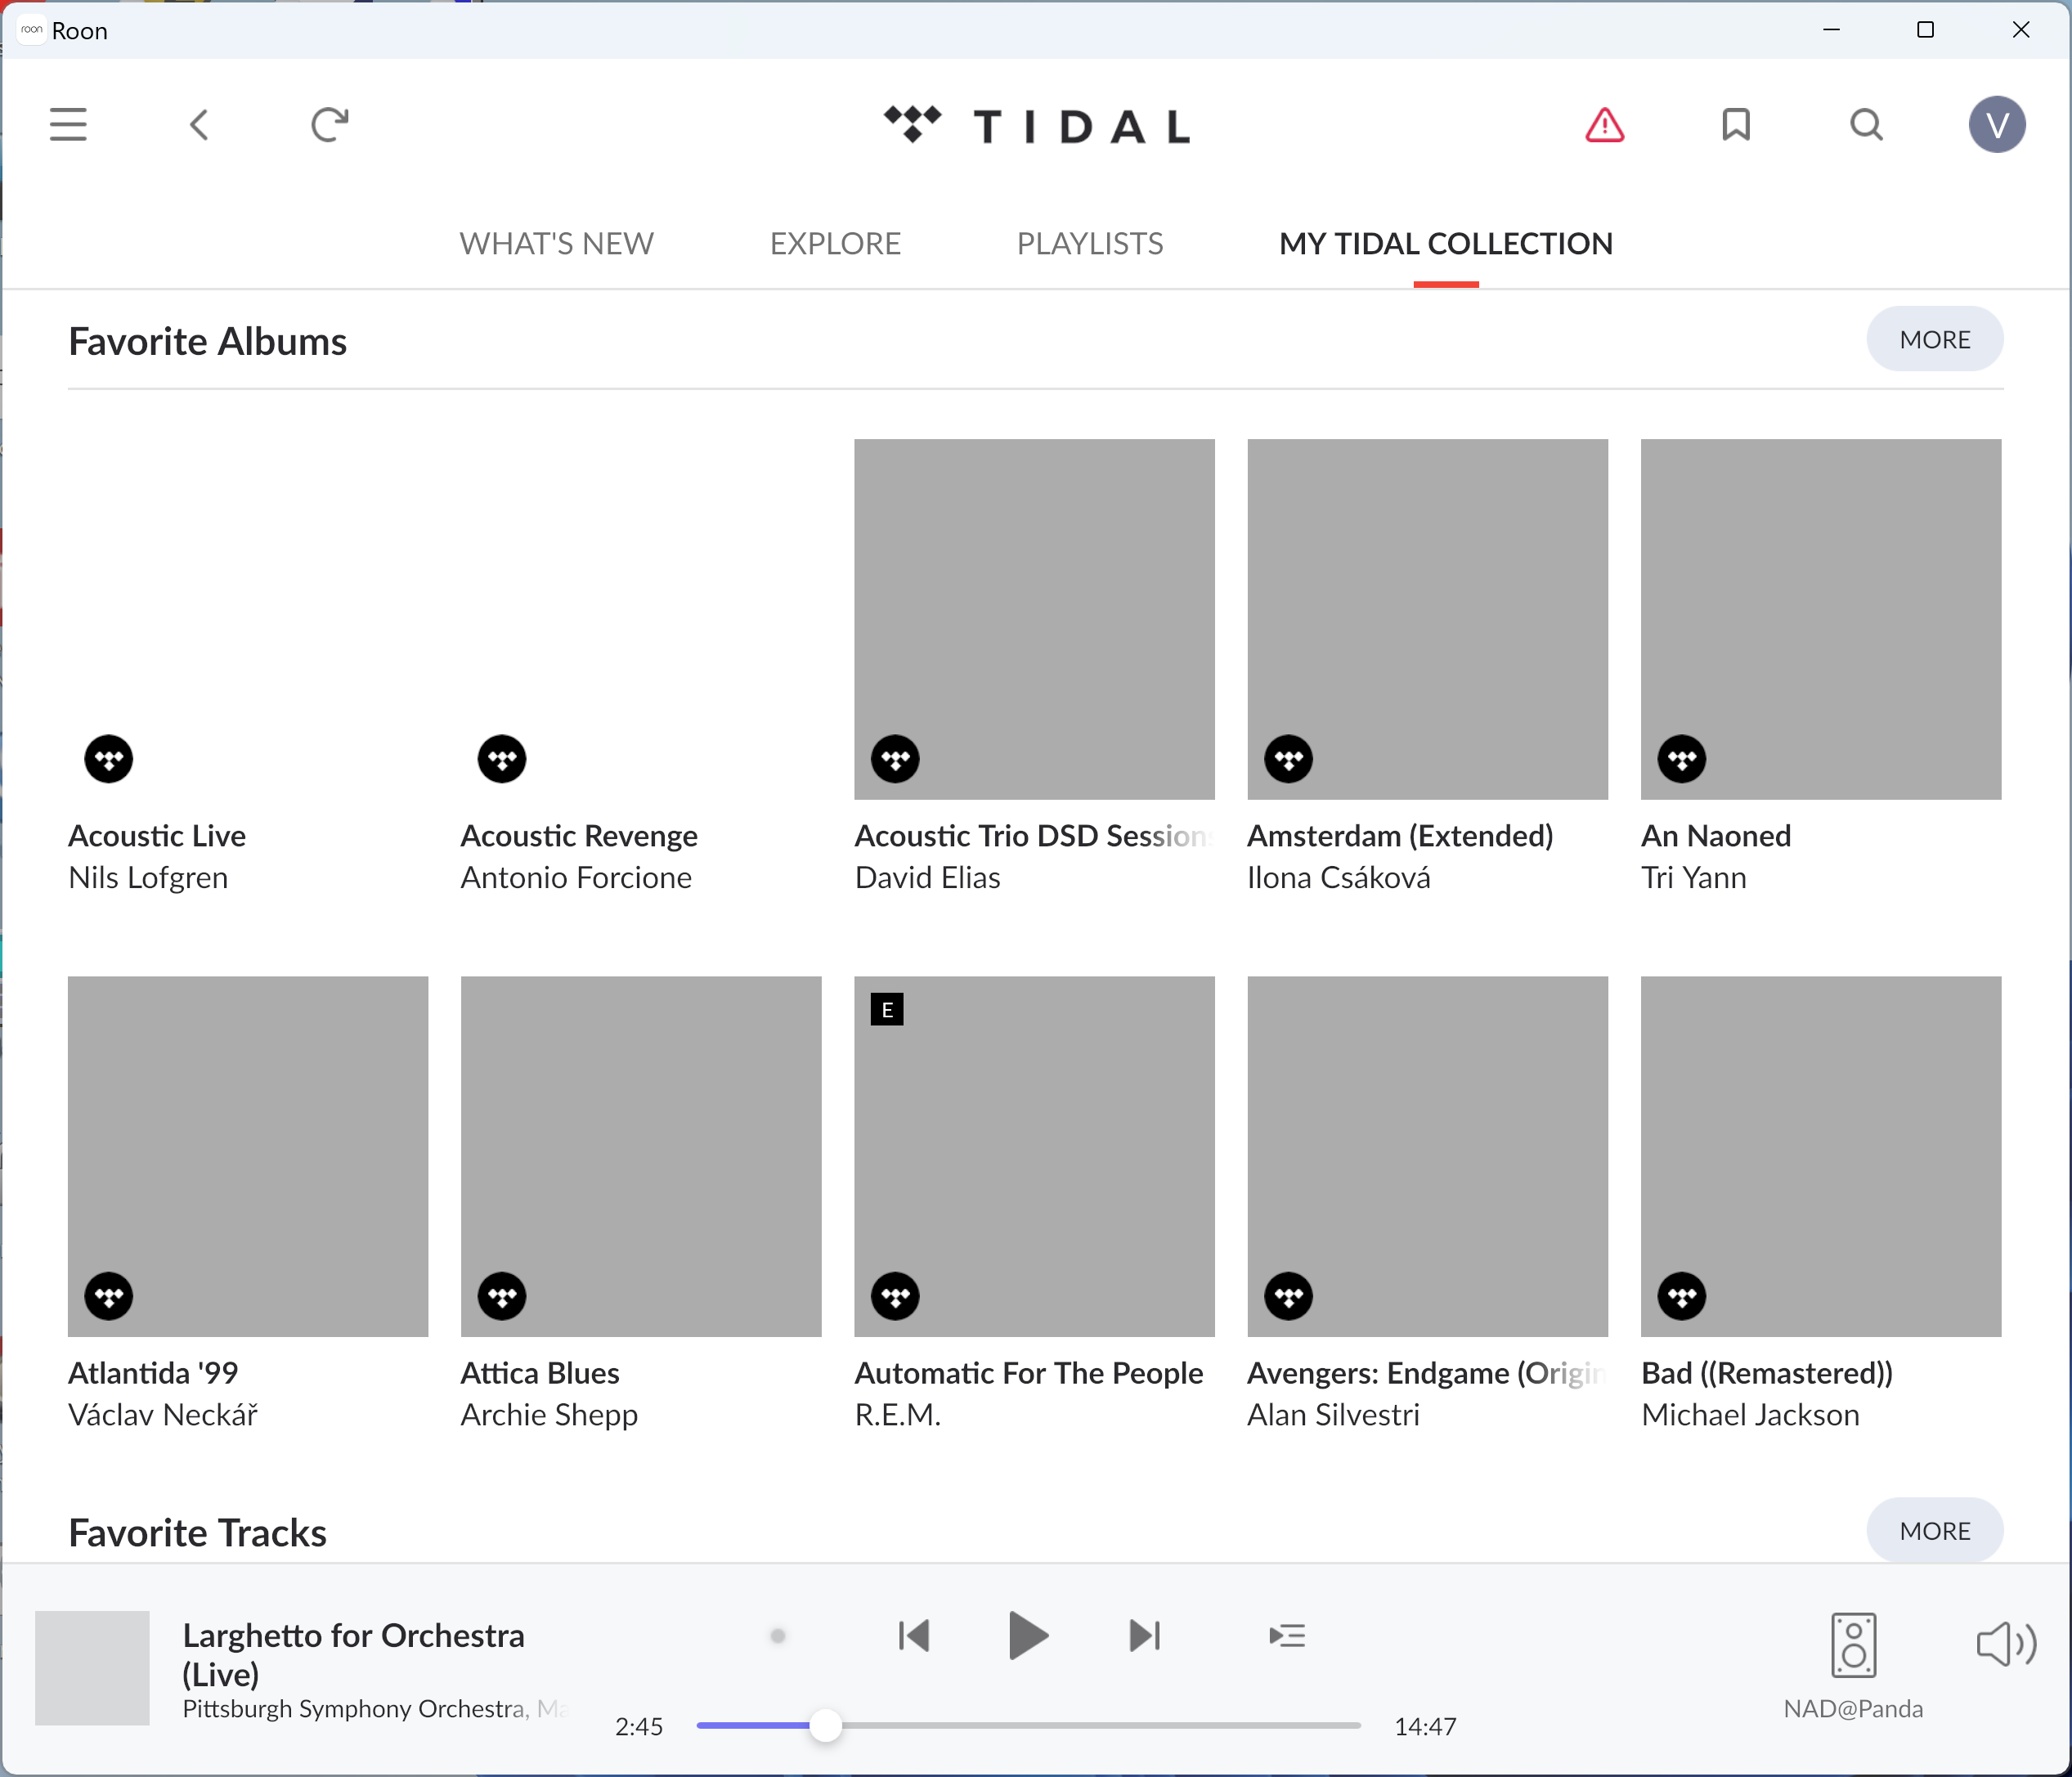
Task: Click the TIDAL badge on Amsterdam (Extended)
Action: point(1288,759)
